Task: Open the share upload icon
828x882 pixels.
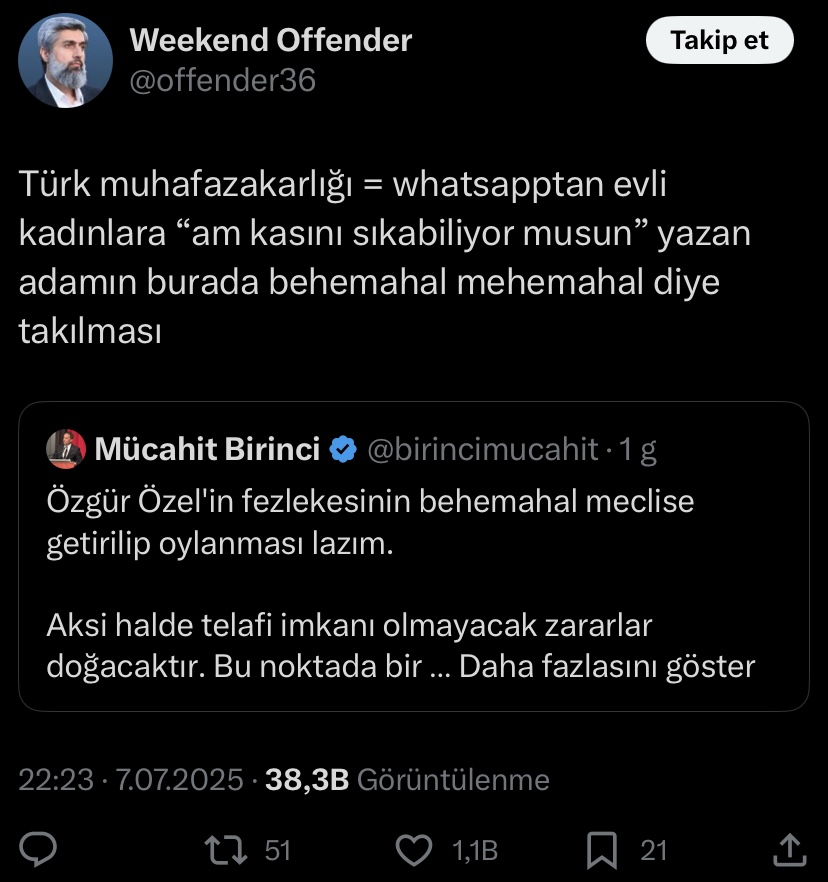Action: (x=790, y=849)
